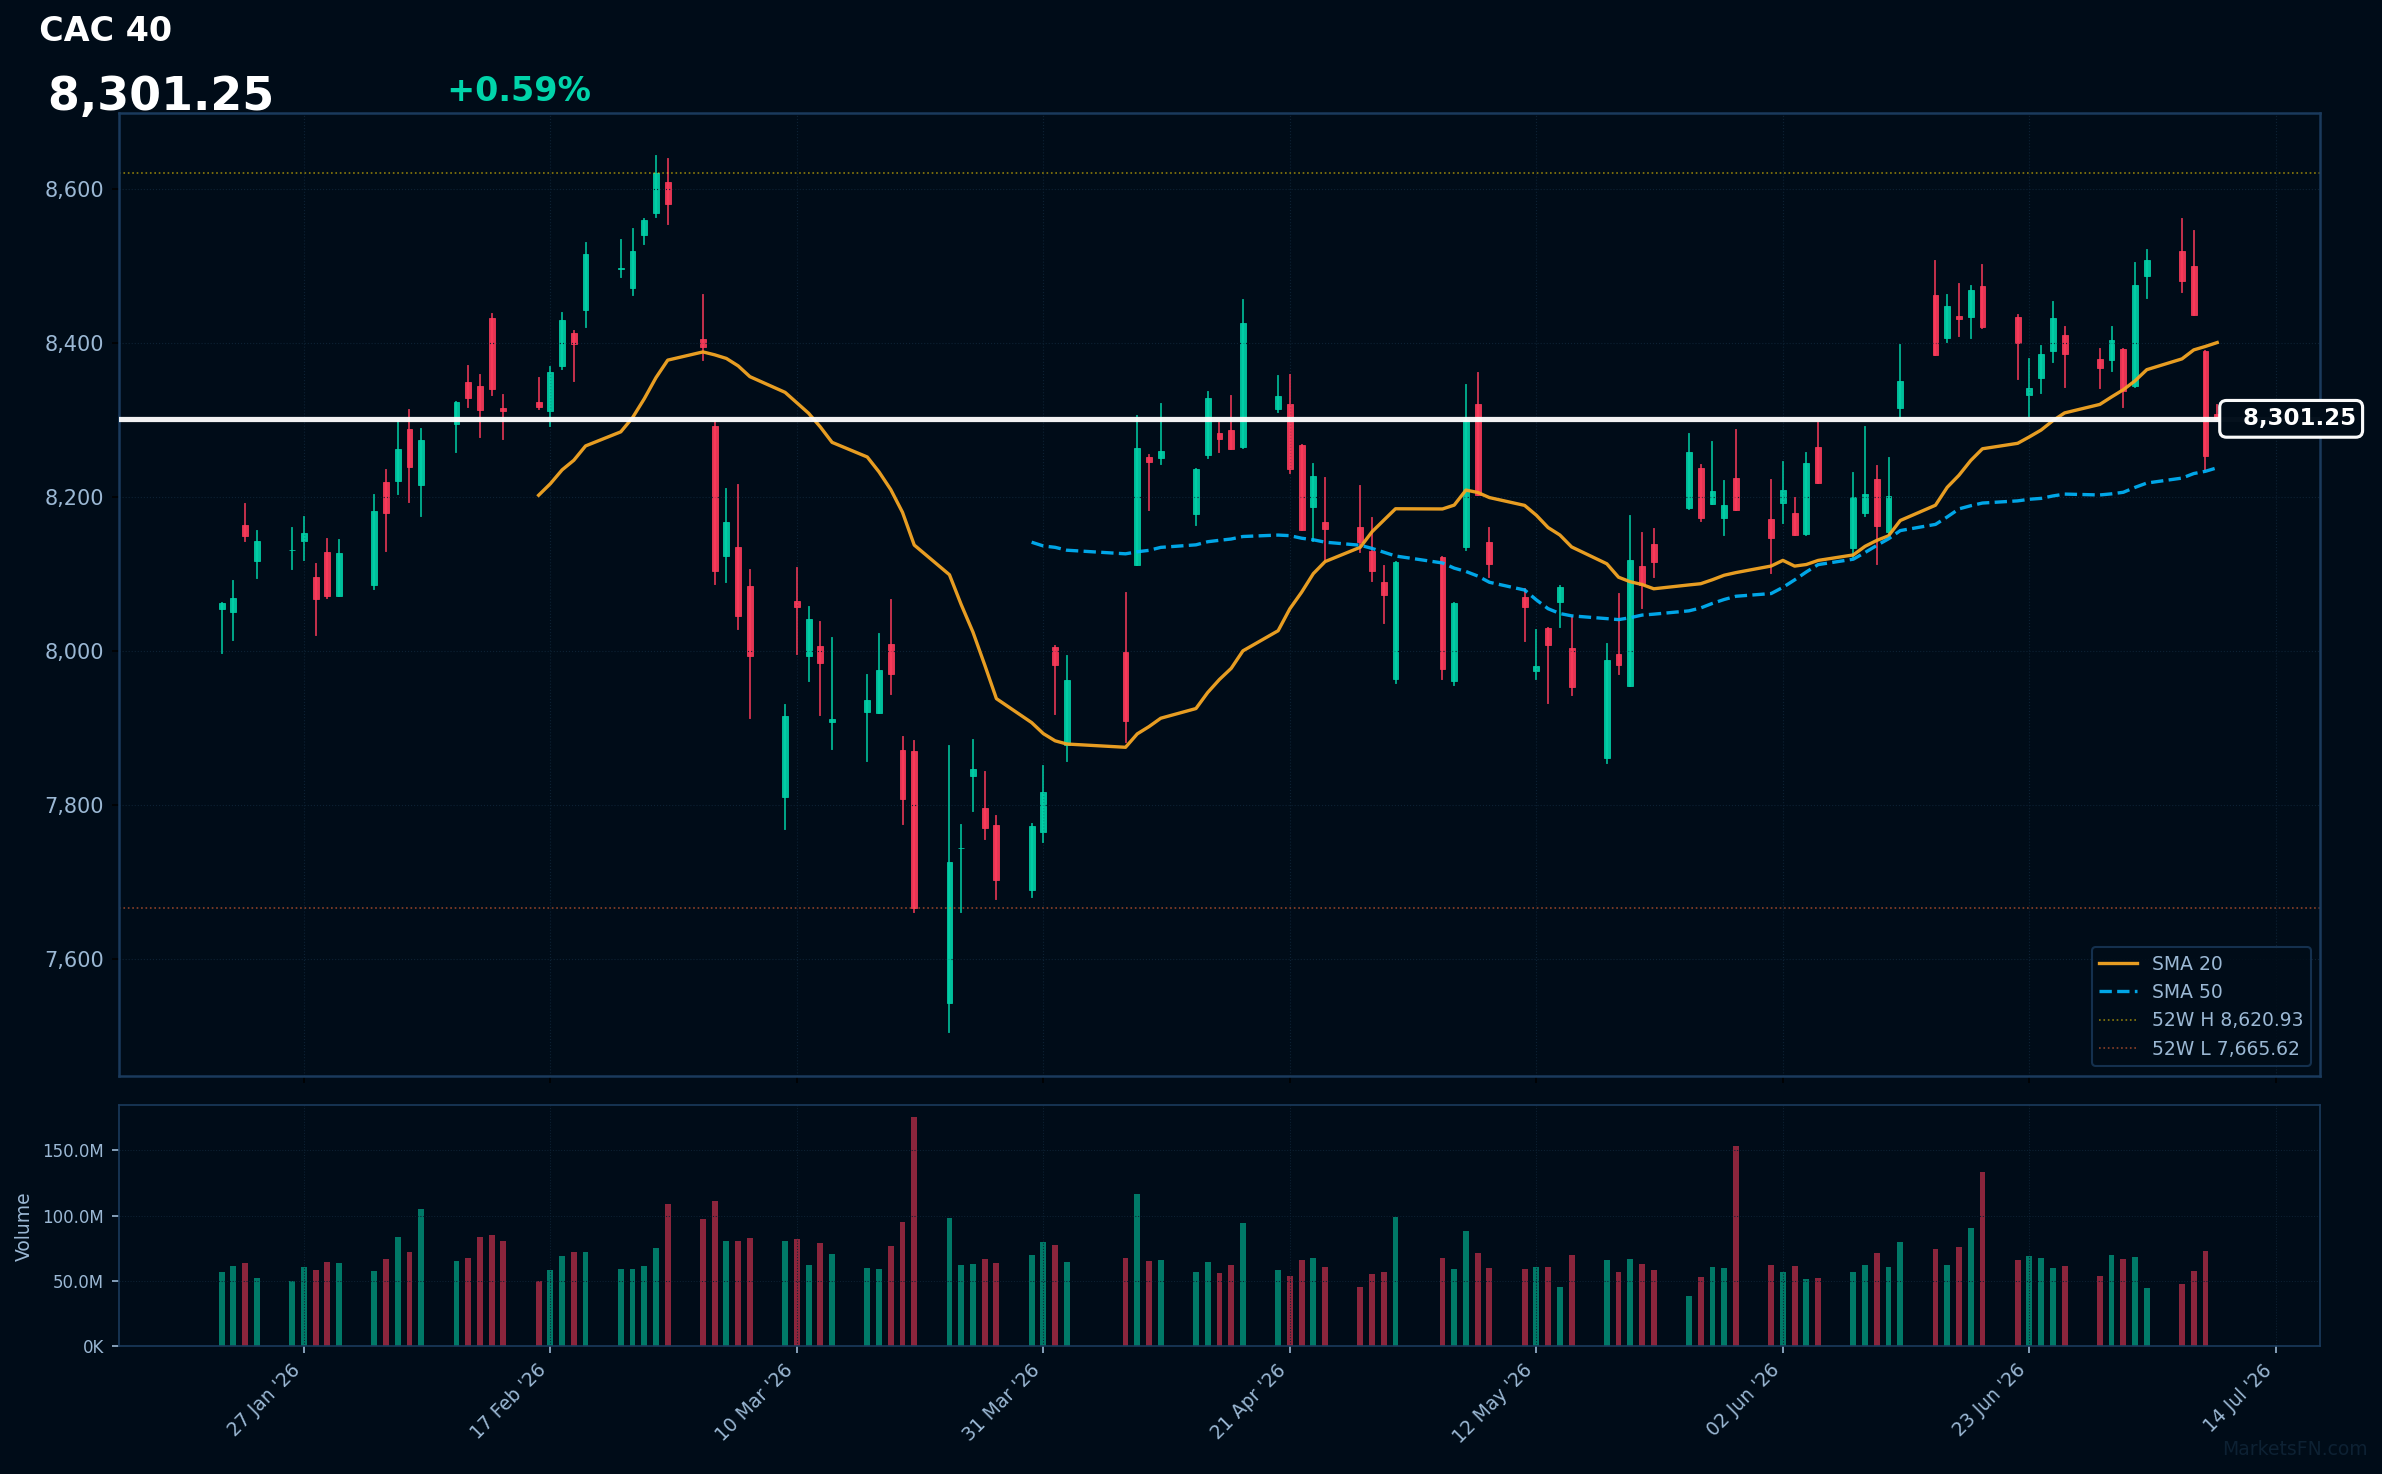
Task: Click the 23 Jun '26 date label
Action: tap(1987, 1400)
